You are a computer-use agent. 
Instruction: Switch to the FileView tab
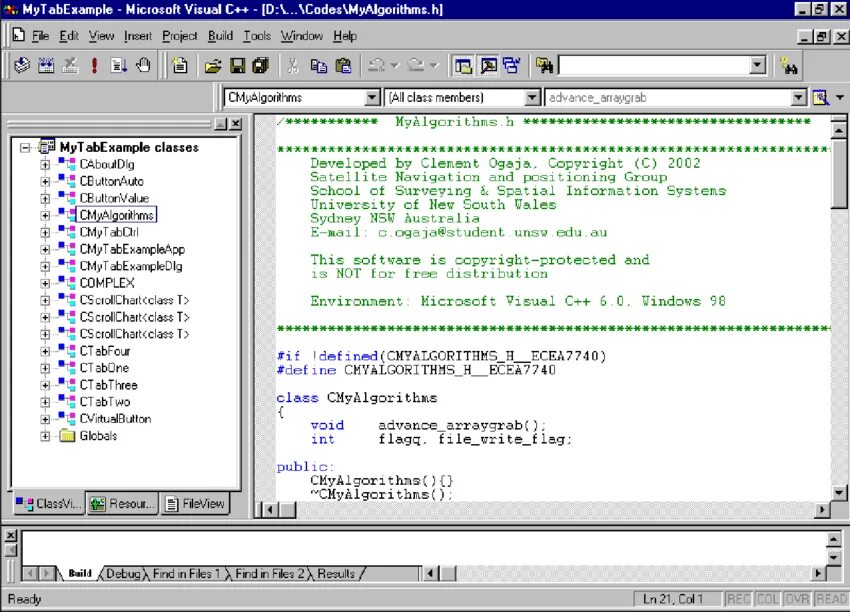pyautogui.click(x=195, y=504)
